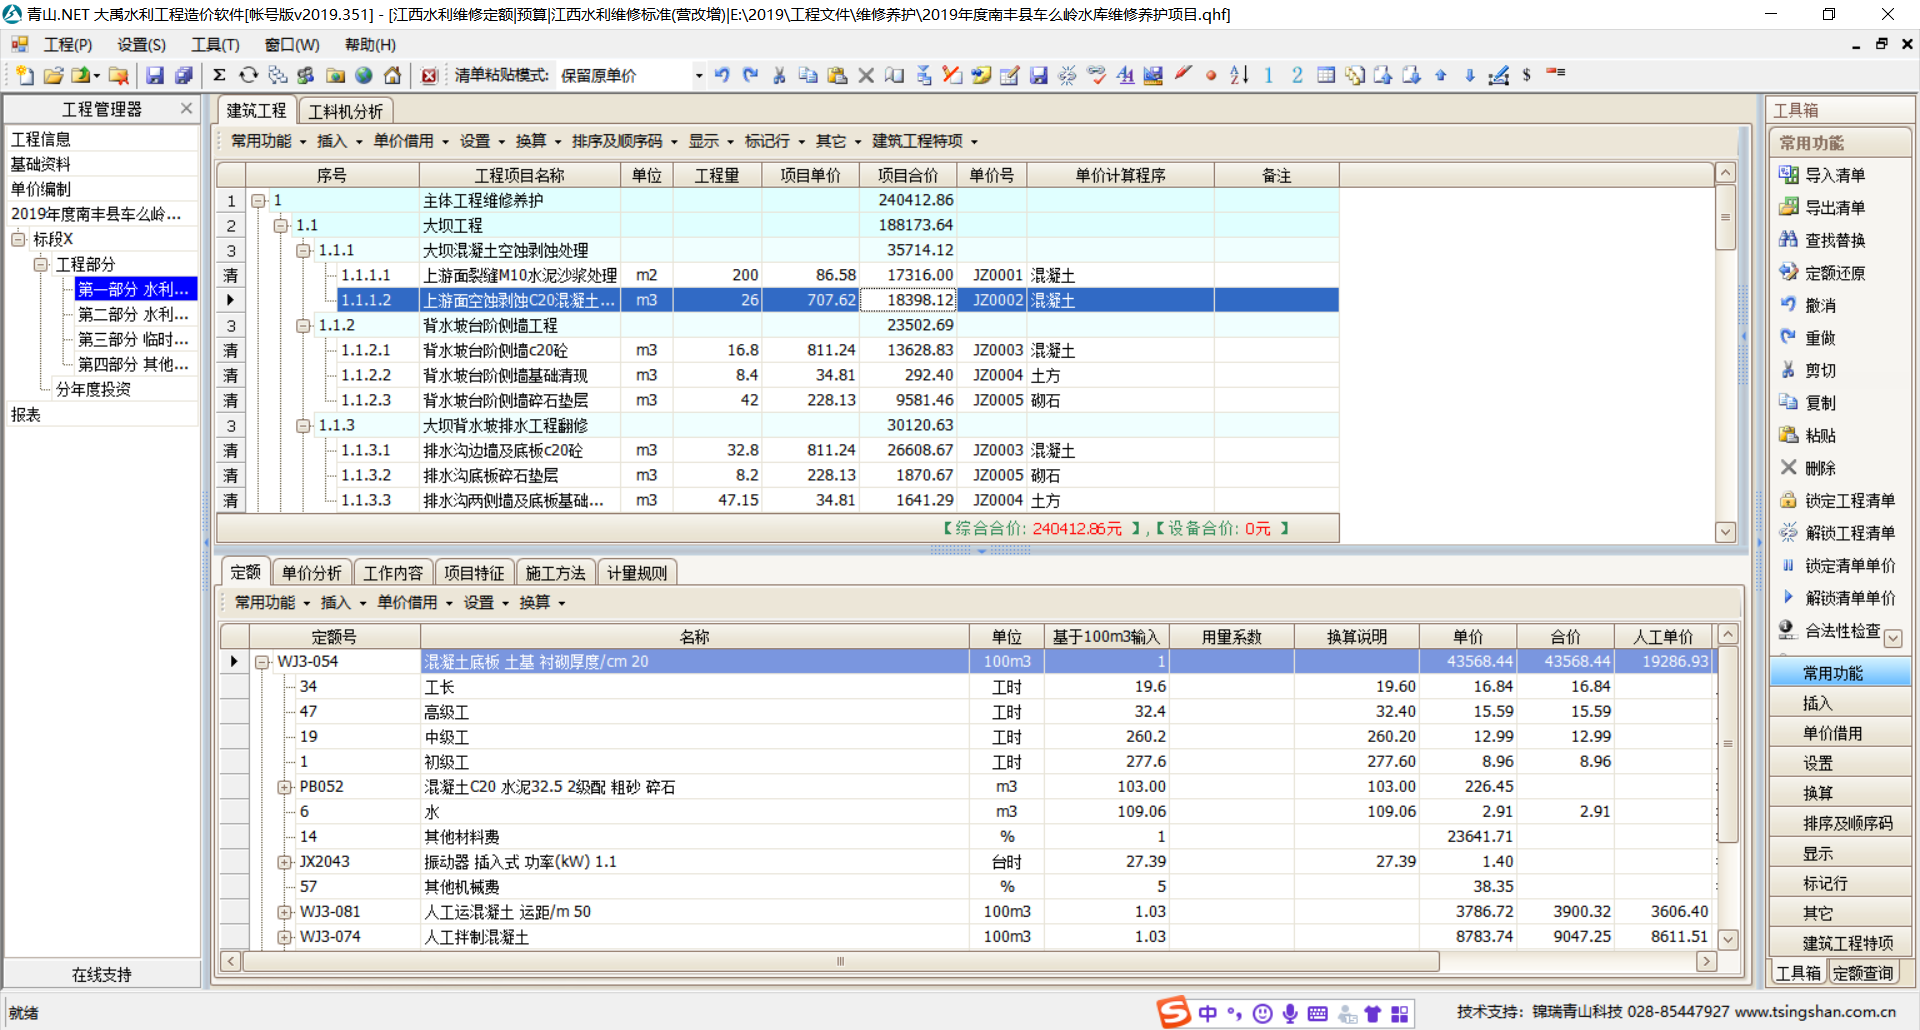Click the A-Z sort icon
The width and height of the screenshot is (1920, 1030).
tap(1239, 76)
